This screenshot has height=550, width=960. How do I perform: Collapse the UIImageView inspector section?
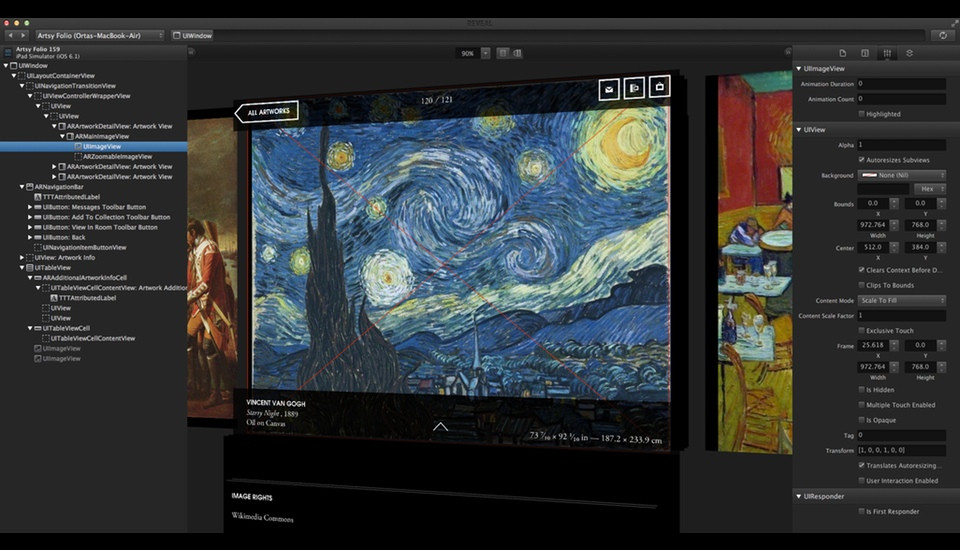(799, 69)
